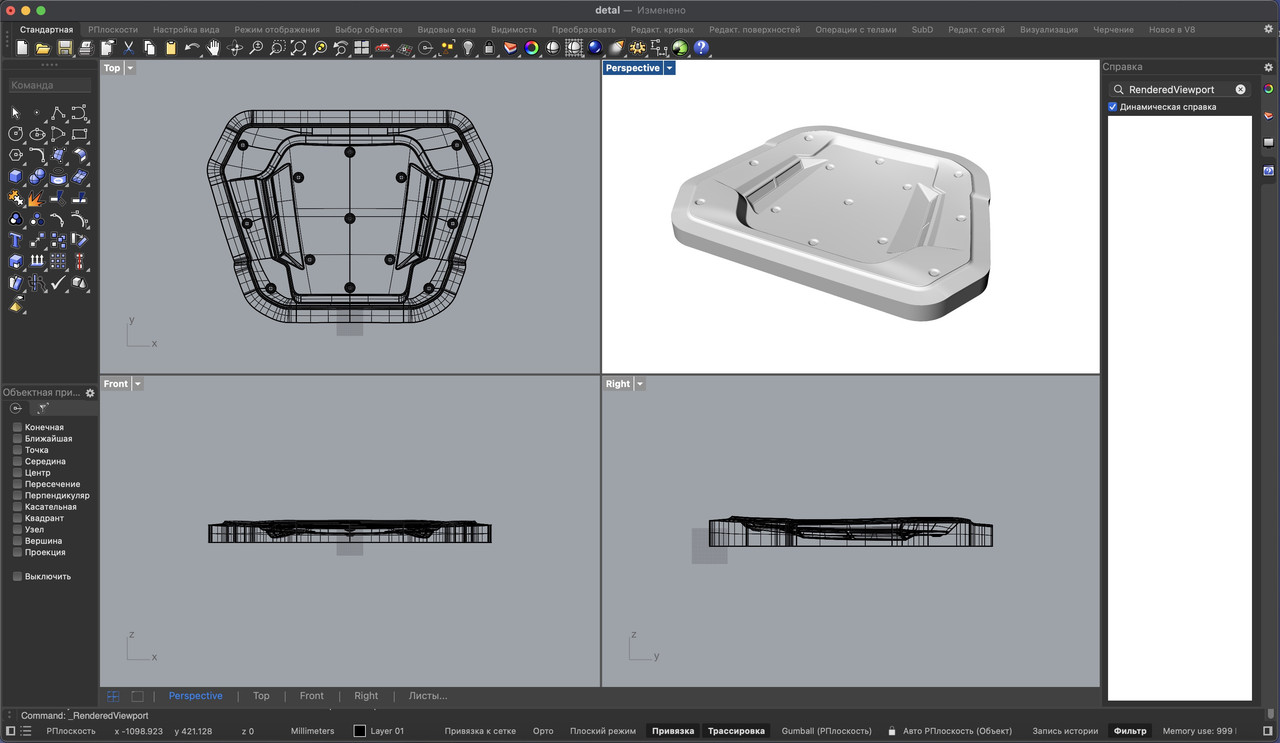The width and height of the screenshot is (1280, 743).
Task: Select the Листы... tab at bottom
Action: (x=428, y=696)
